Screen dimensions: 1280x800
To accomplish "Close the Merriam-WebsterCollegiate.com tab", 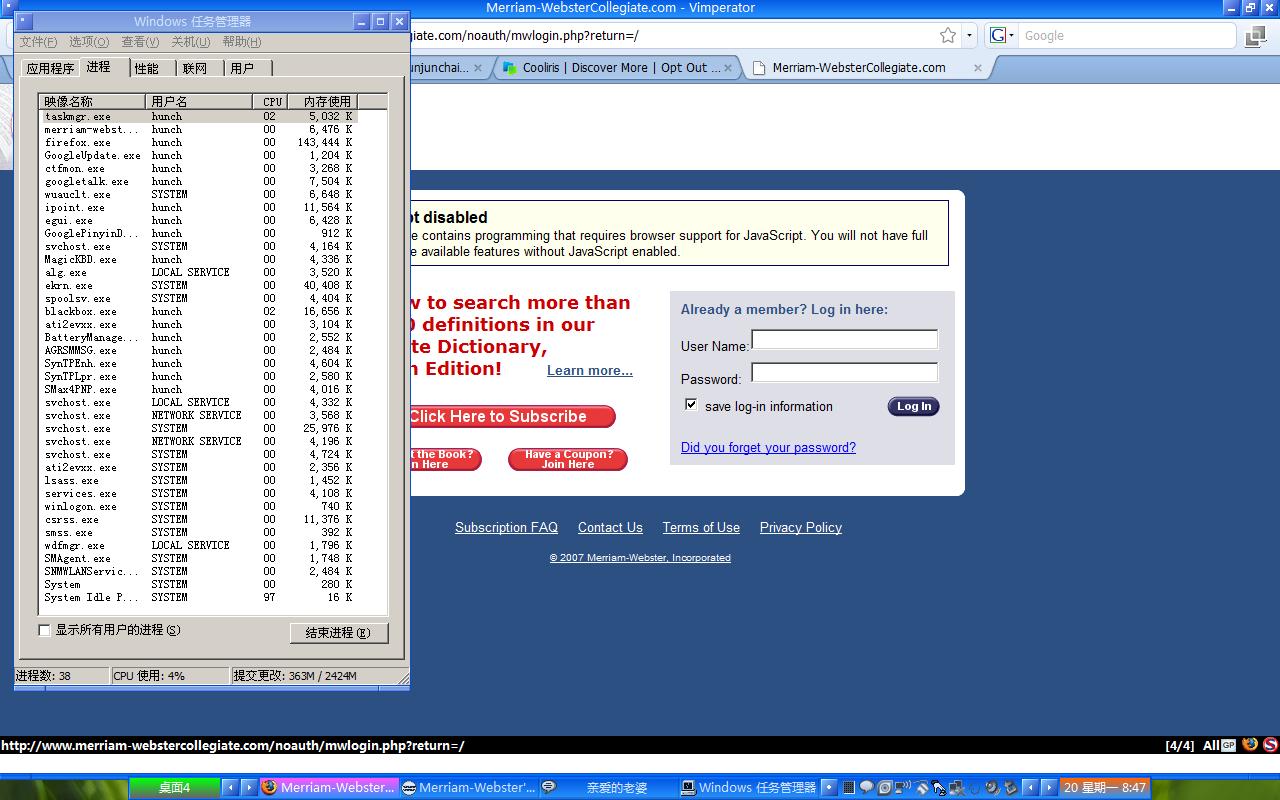I will point(977,68).
